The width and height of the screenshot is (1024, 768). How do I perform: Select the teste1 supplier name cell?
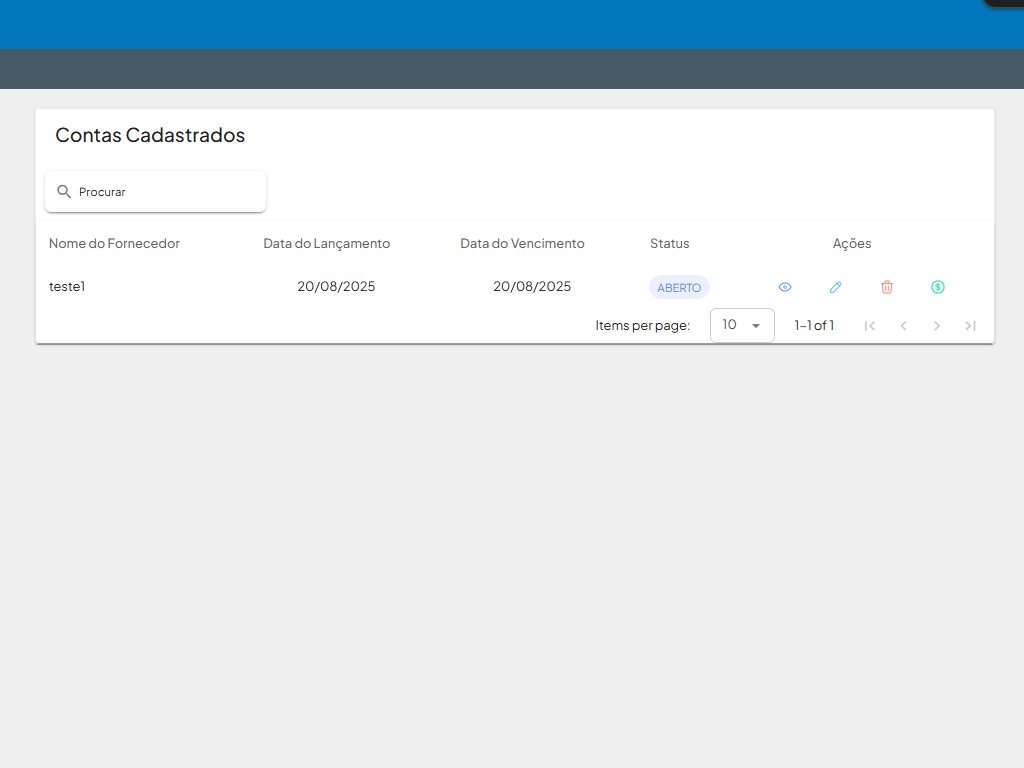[x=67, y=287]
